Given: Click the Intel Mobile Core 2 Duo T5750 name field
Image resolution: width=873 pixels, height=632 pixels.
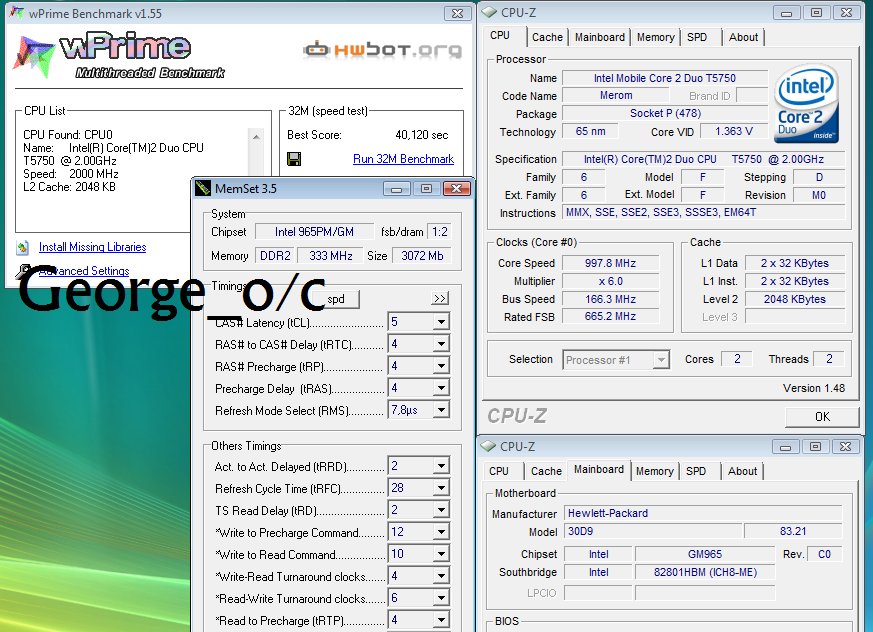Looking at the screenshot, I should [x=665, y=79].
